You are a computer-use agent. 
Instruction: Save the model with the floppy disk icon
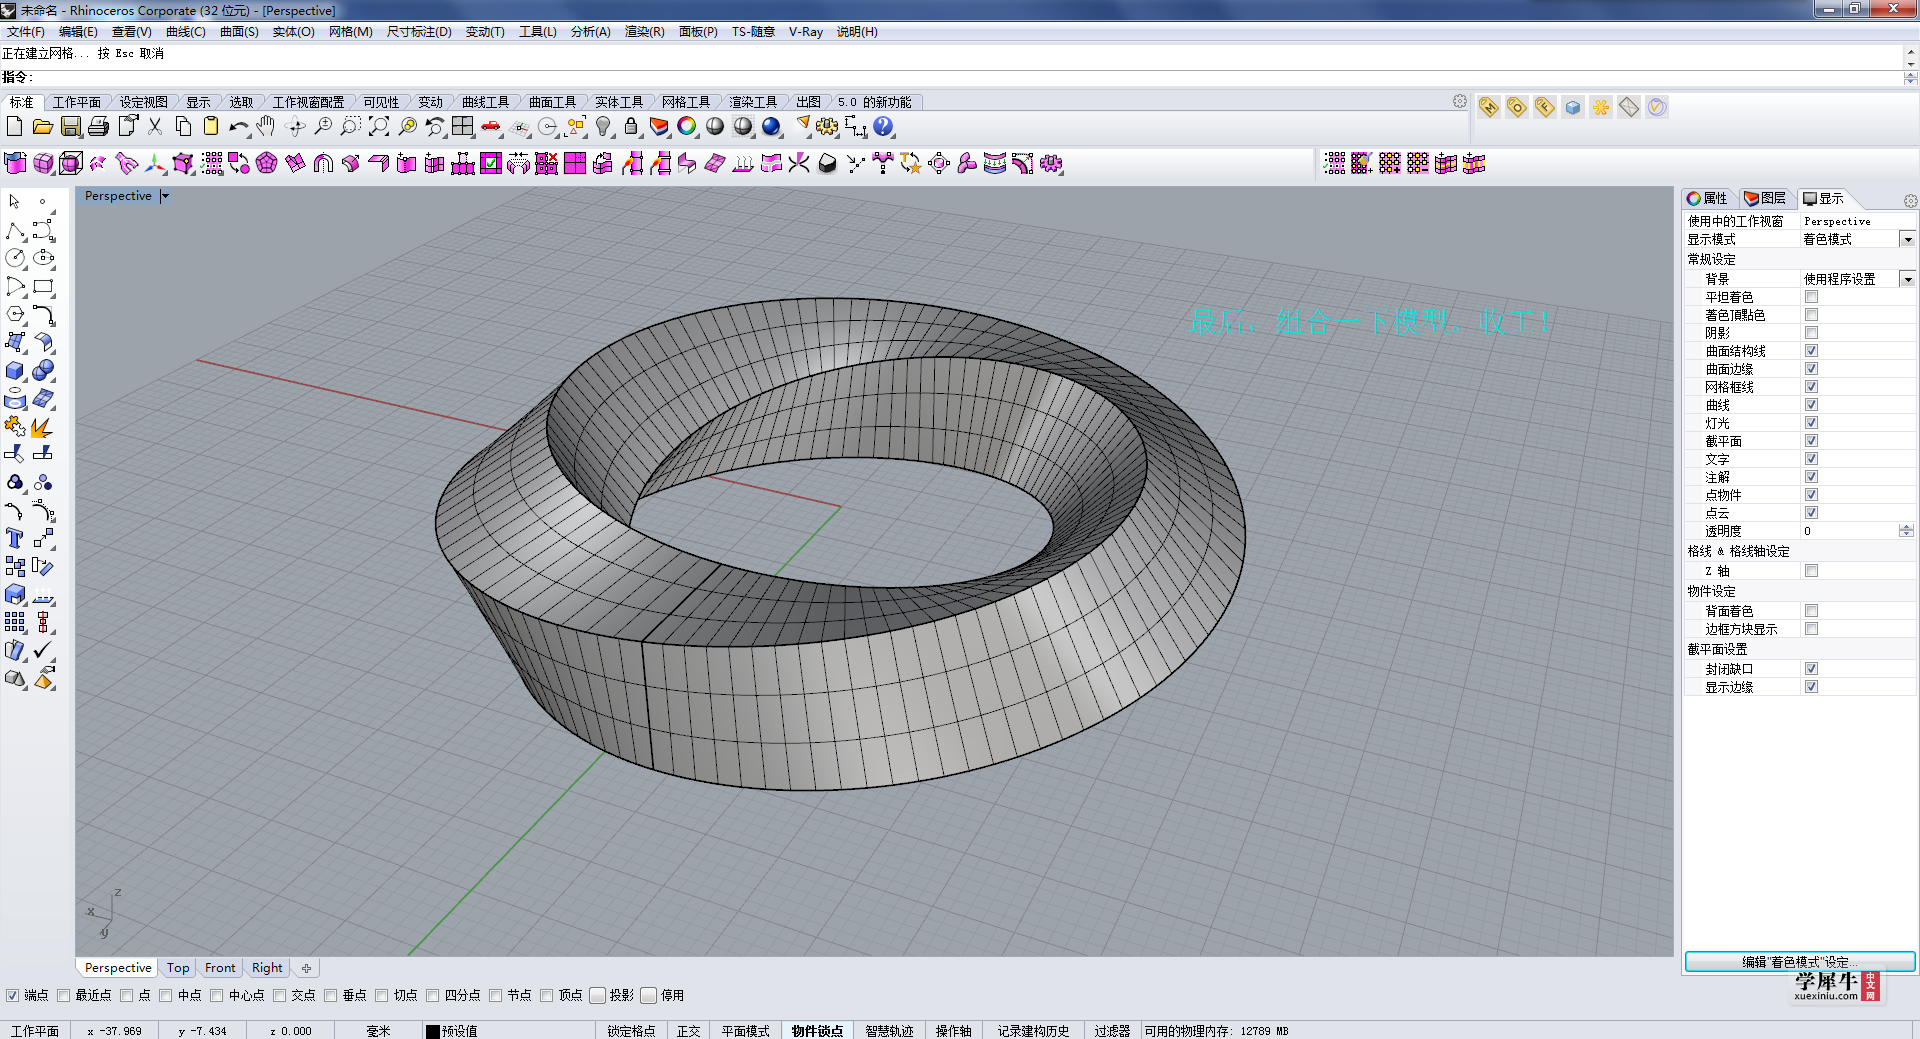[x=70, y=127]
